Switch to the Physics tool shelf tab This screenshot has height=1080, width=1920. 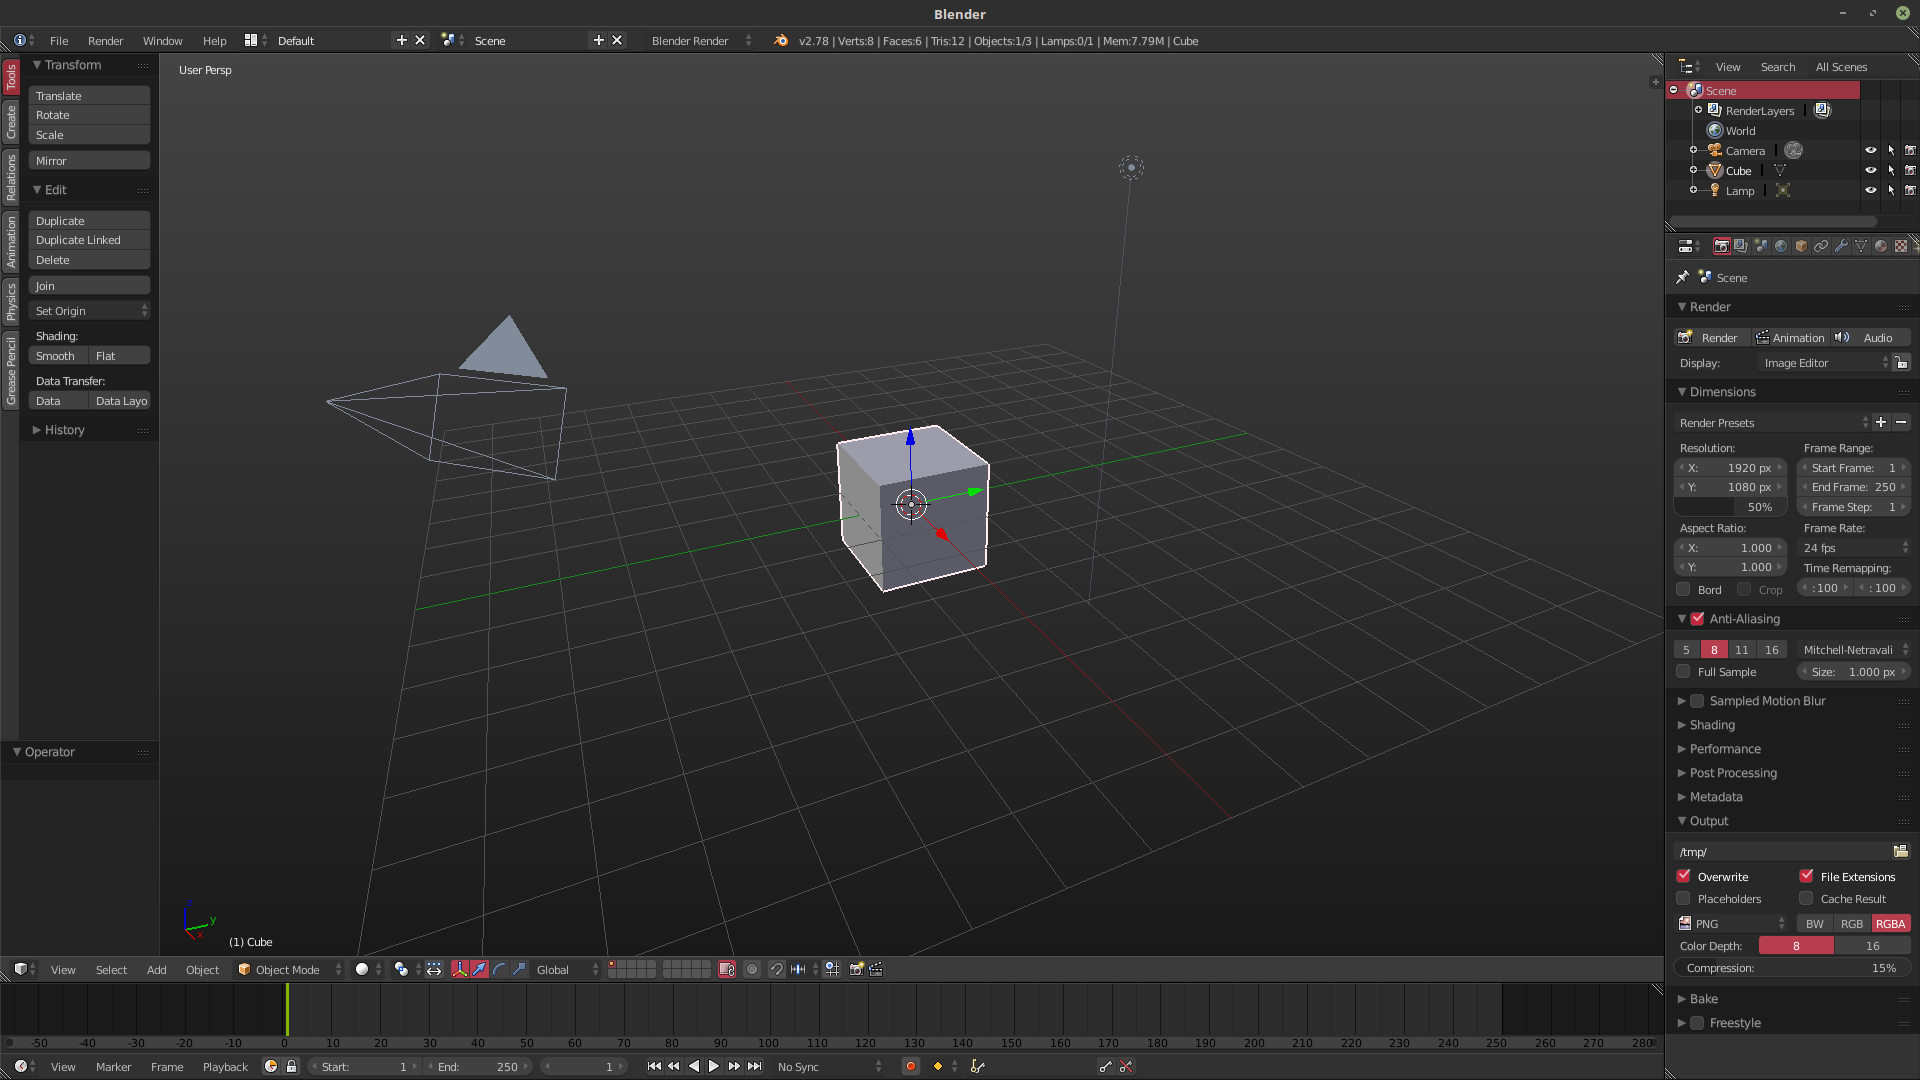(x=11, y=301)
